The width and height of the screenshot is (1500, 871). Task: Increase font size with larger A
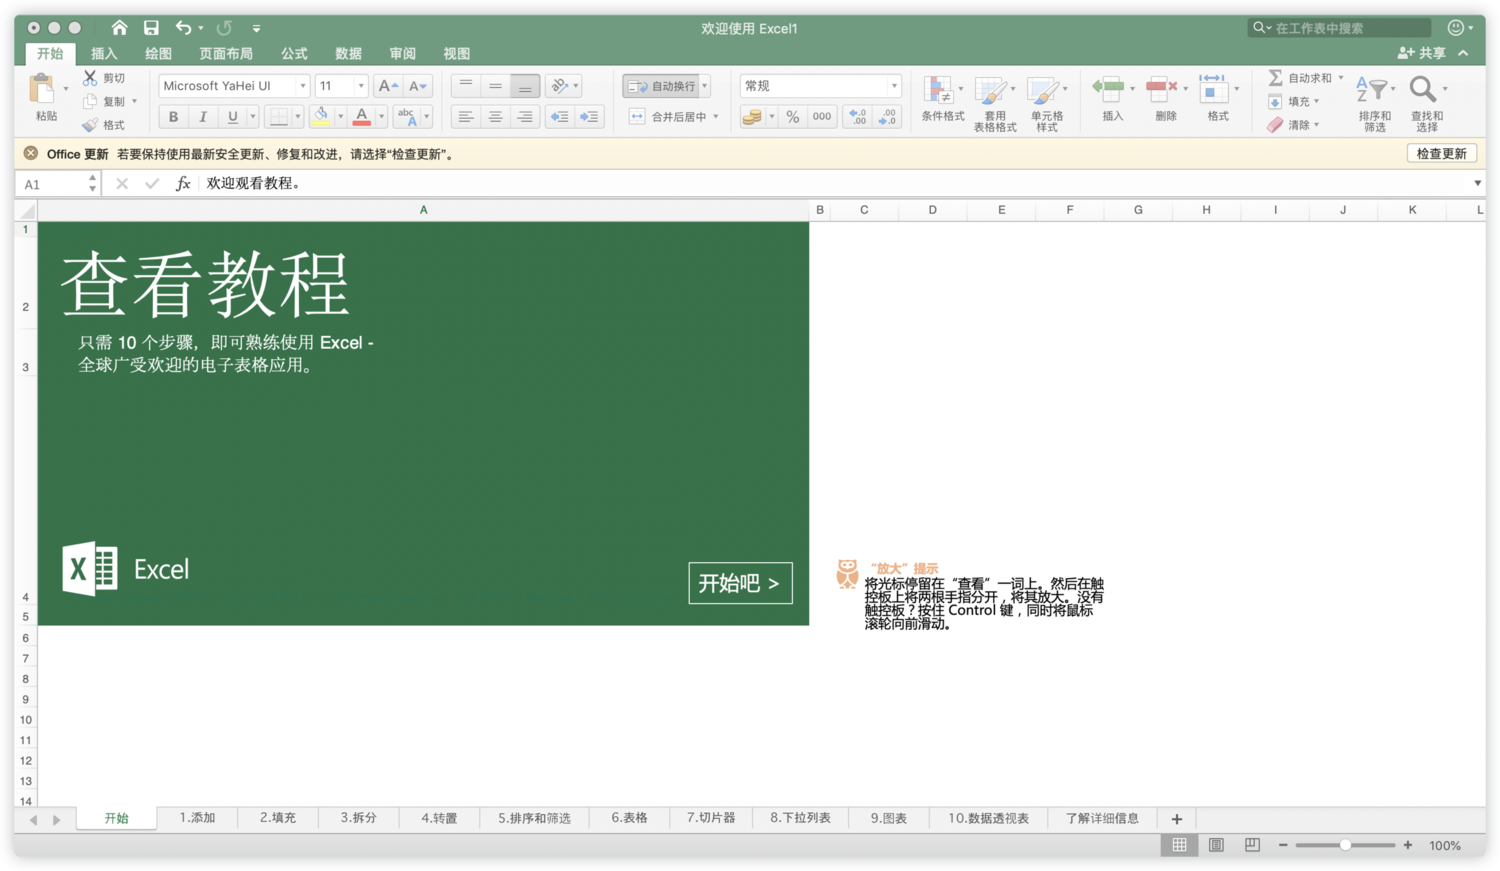(x=388, y=86)
